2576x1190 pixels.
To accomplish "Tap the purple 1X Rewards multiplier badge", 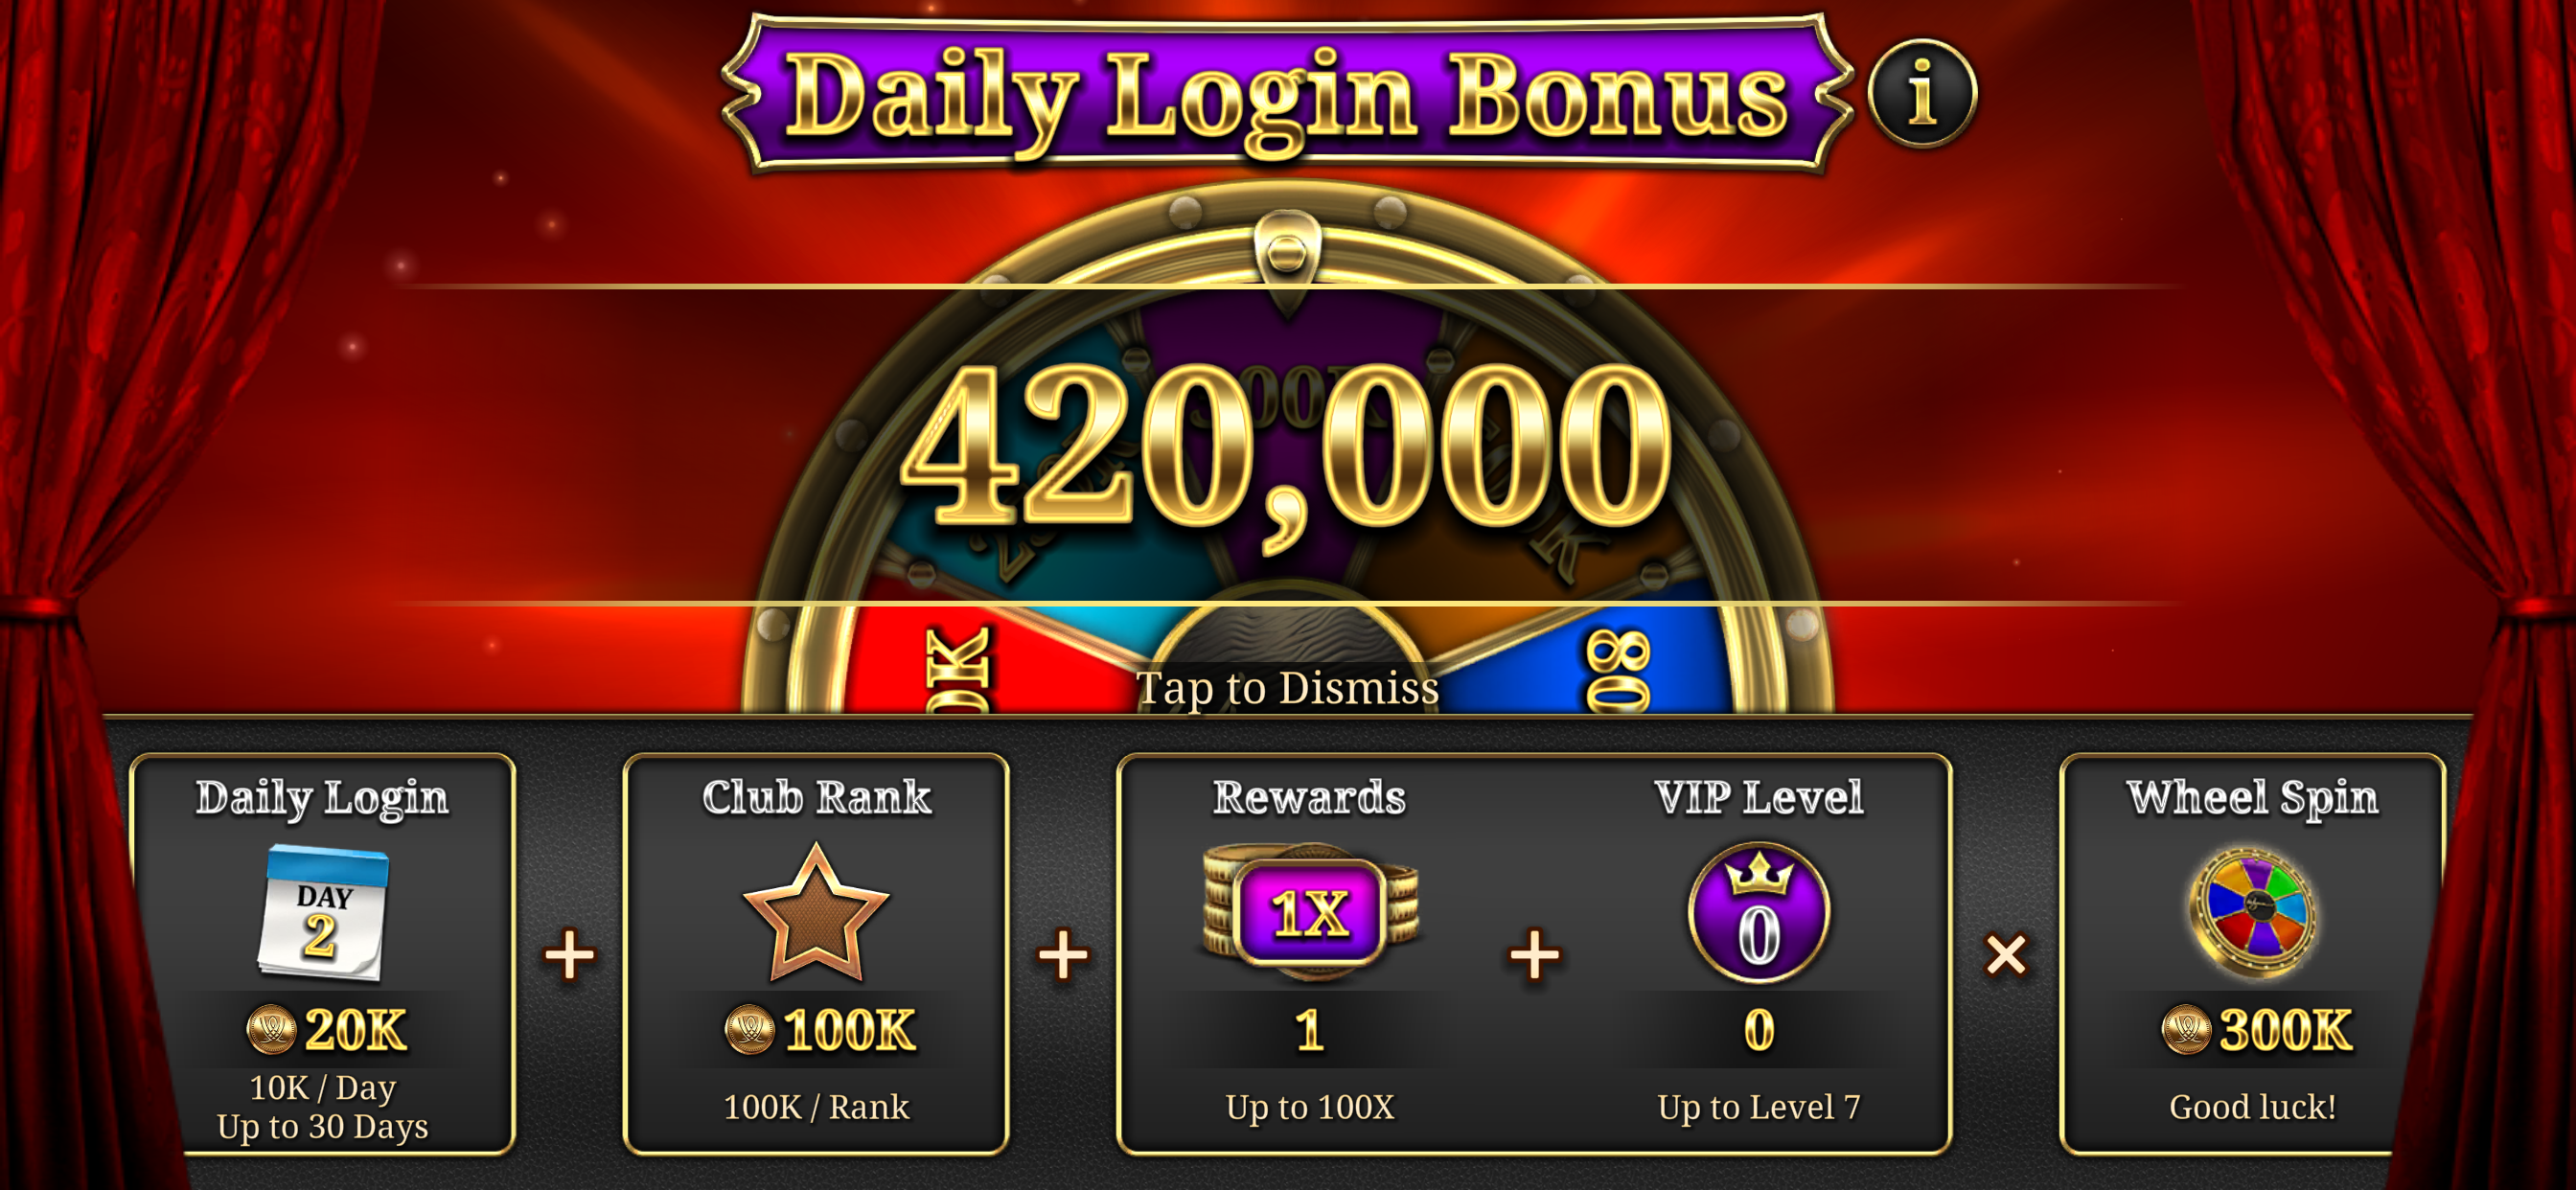I will click(1310, 912).
